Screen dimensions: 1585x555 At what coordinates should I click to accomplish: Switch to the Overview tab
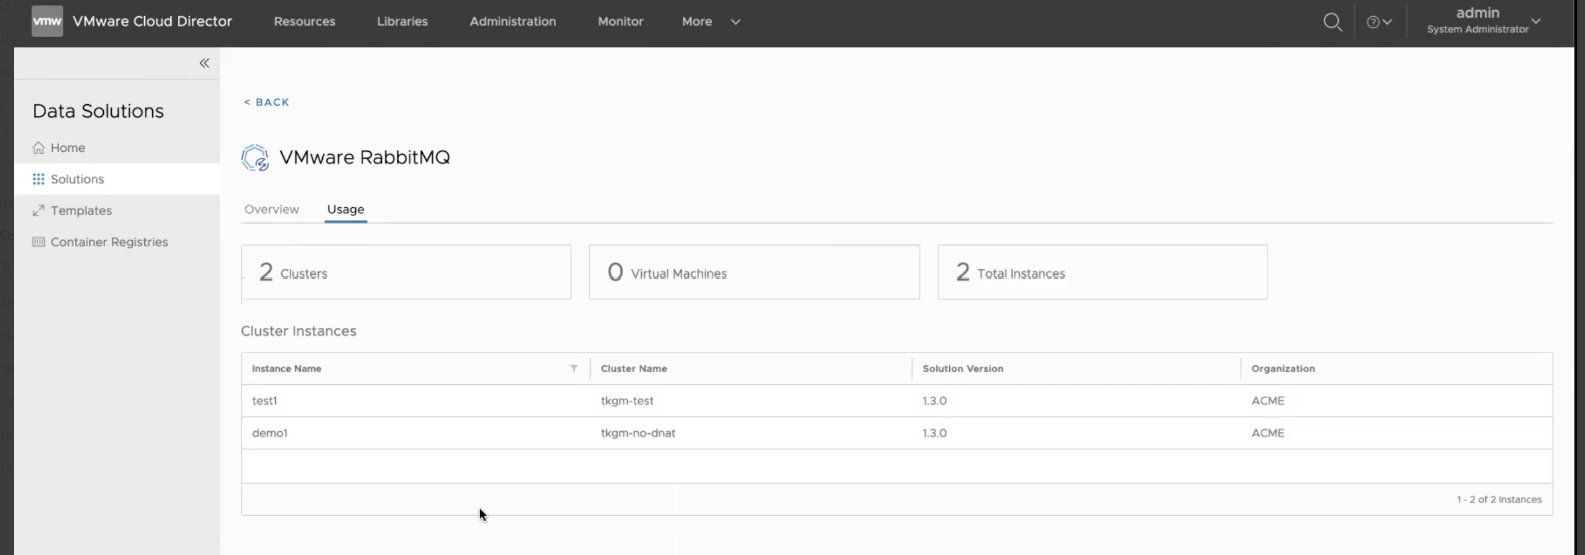(271, 209)
